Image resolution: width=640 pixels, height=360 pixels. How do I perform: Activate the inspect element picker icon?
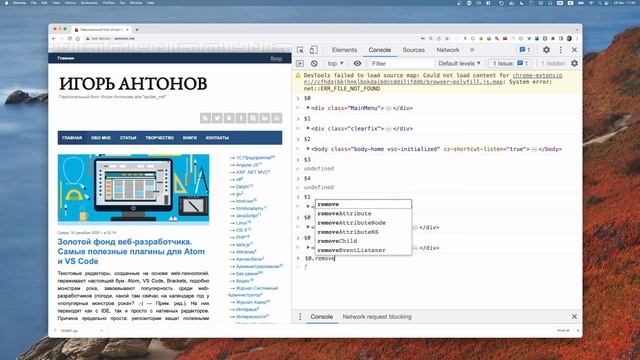(300, 50)
